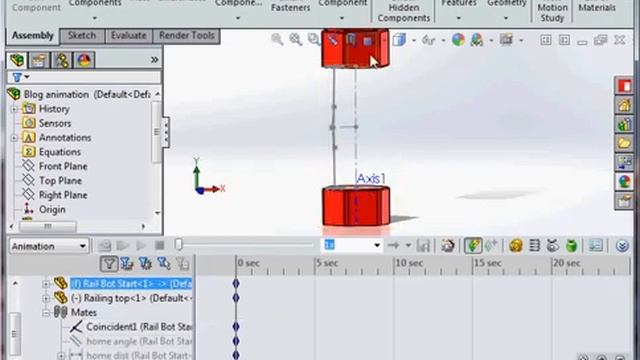Click the Calculate motion study icon
The image size is (640, 360).
coord(104,246)
